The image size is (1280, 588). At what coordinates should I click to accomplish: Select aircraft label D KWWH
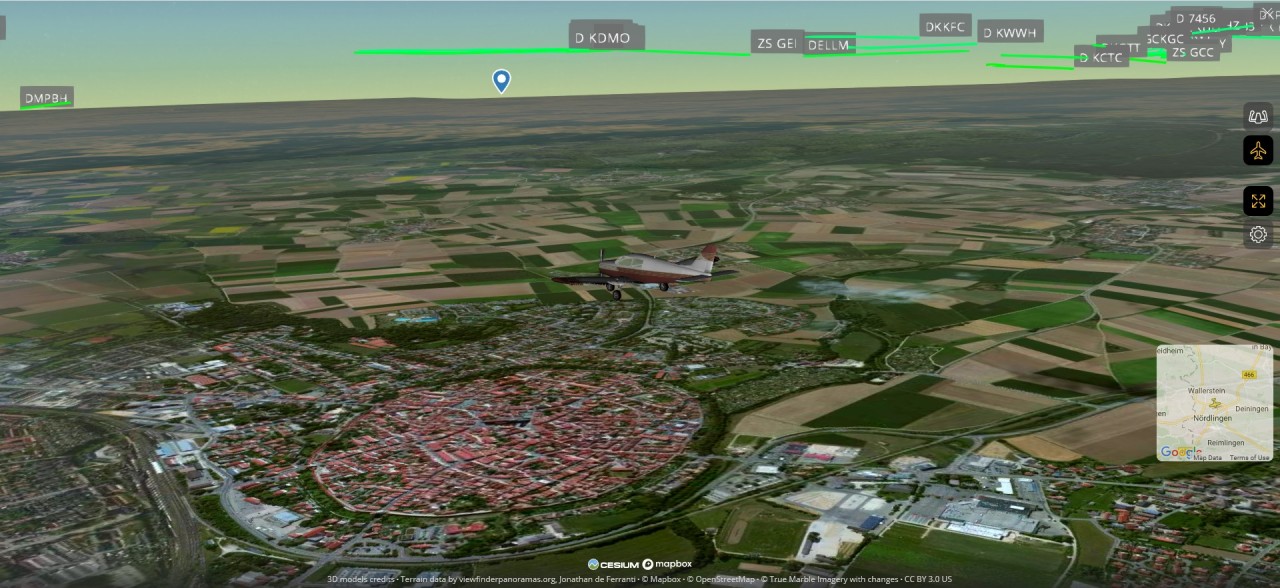coord(1010,32)
